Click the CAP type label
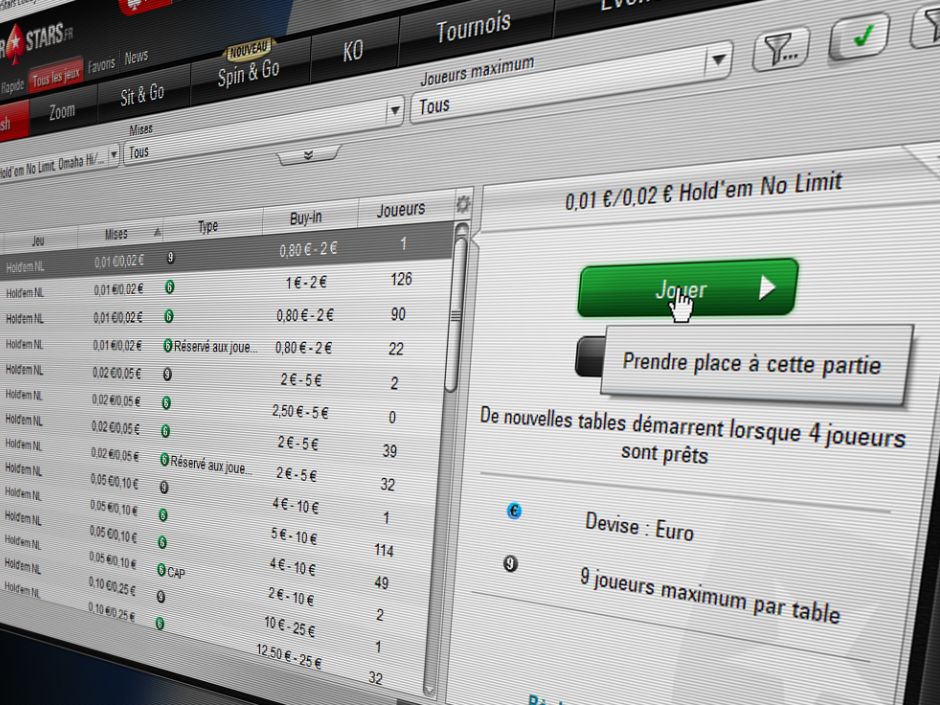 click(x=176, y=573)
